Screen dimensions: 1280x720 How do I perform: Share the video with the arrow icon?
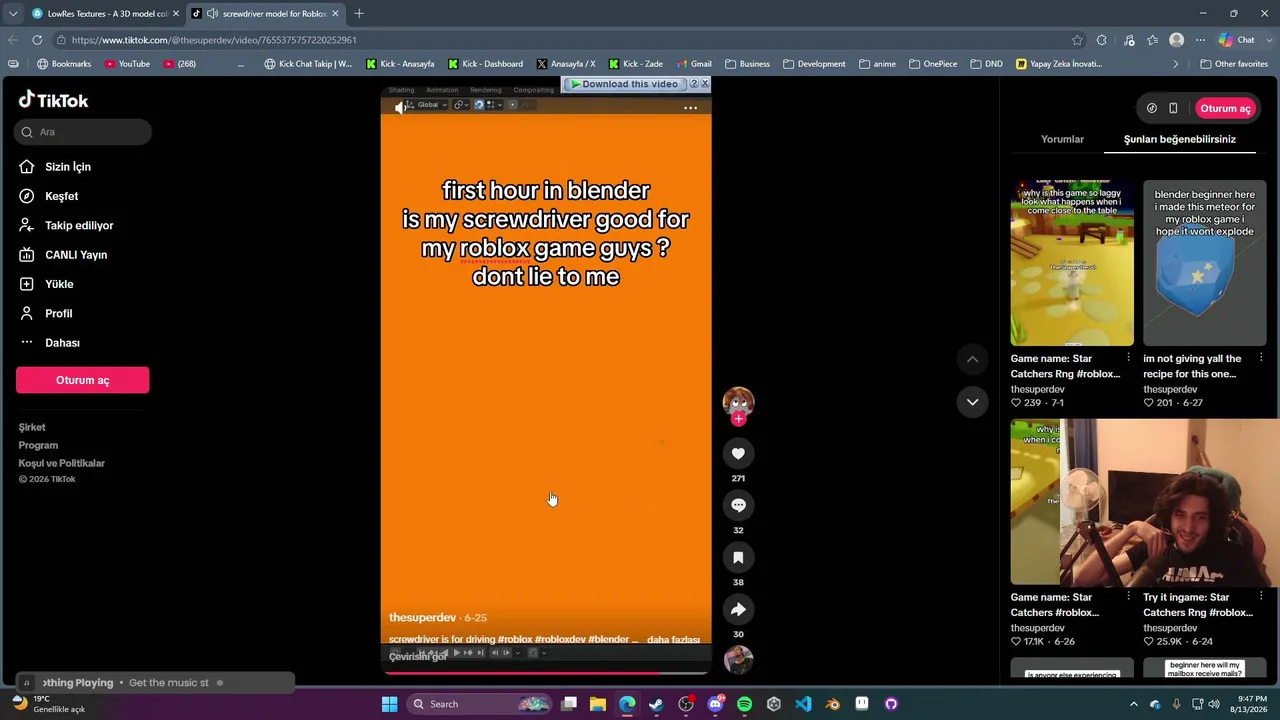738,609
